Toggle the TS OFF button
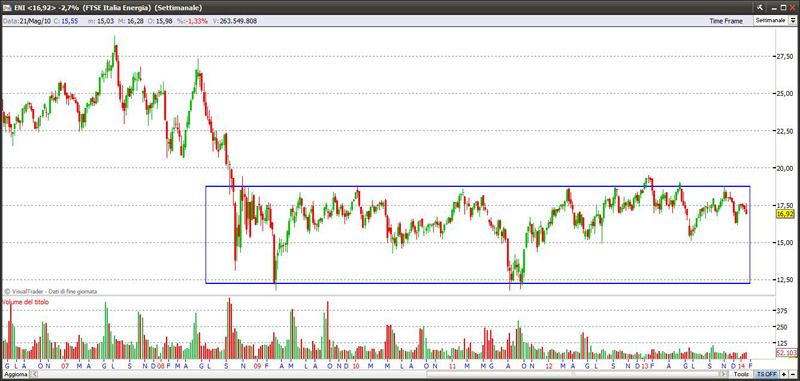800x381 pixels. (767, 374)
